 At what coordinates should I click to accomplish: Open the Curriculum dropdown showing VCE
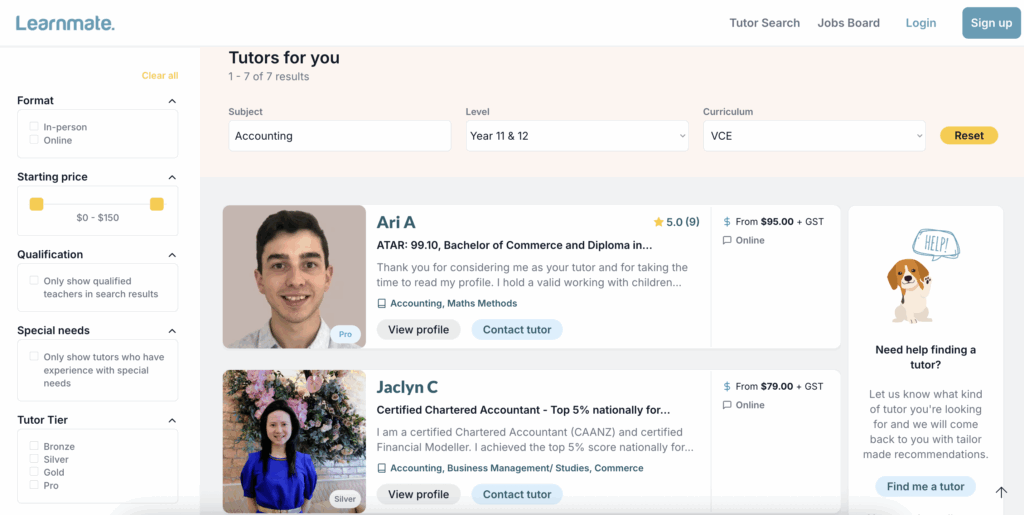click(x=814, y=136)
